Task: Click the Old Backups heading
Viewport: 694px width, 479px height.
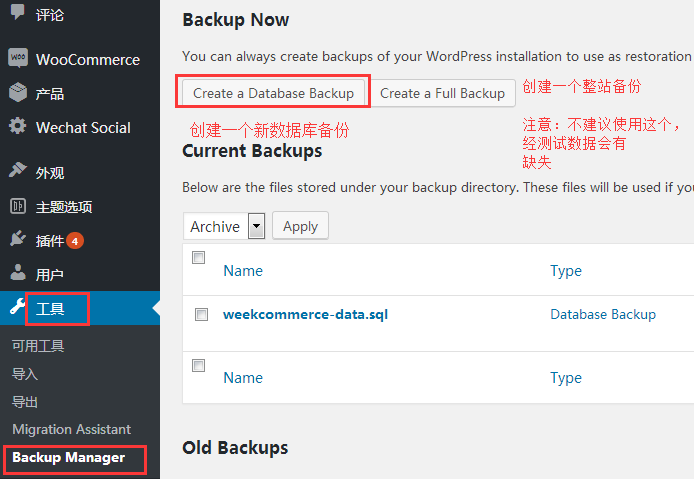Action: 235,448
